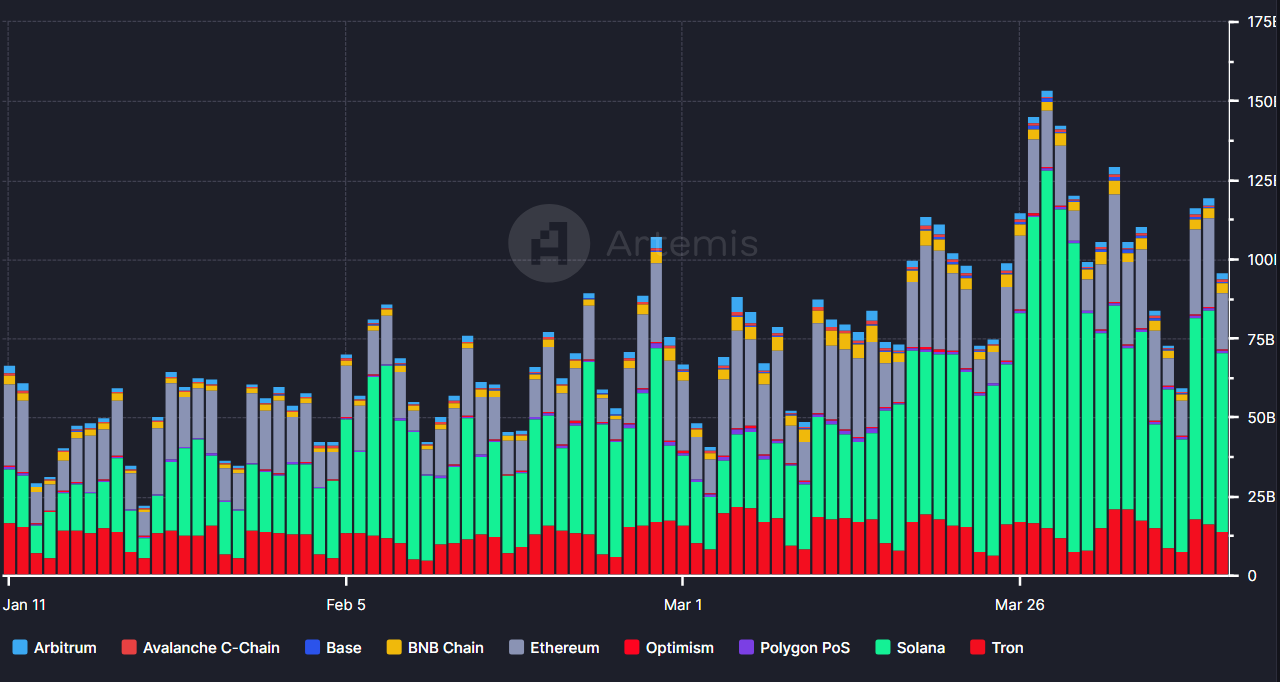Toggle the Tron series off in the legend
Screen dimensions: 1280x682
coord(997,647)
